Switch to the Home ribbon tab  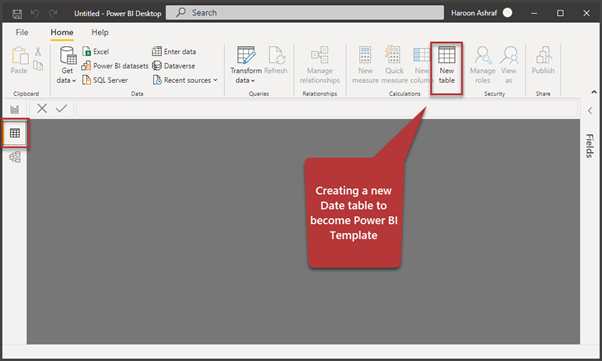click(x=62, y=32)
